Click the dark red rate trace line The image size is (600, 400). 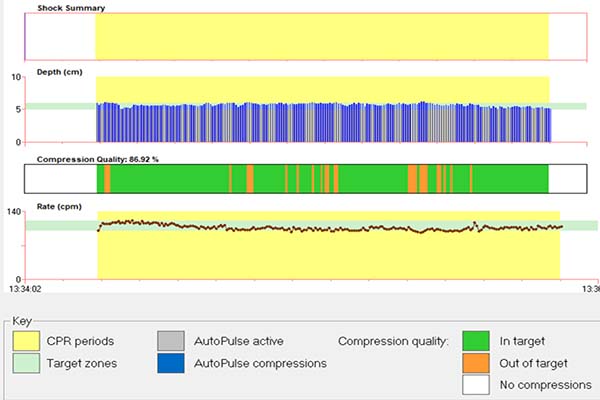click(300, 229)
